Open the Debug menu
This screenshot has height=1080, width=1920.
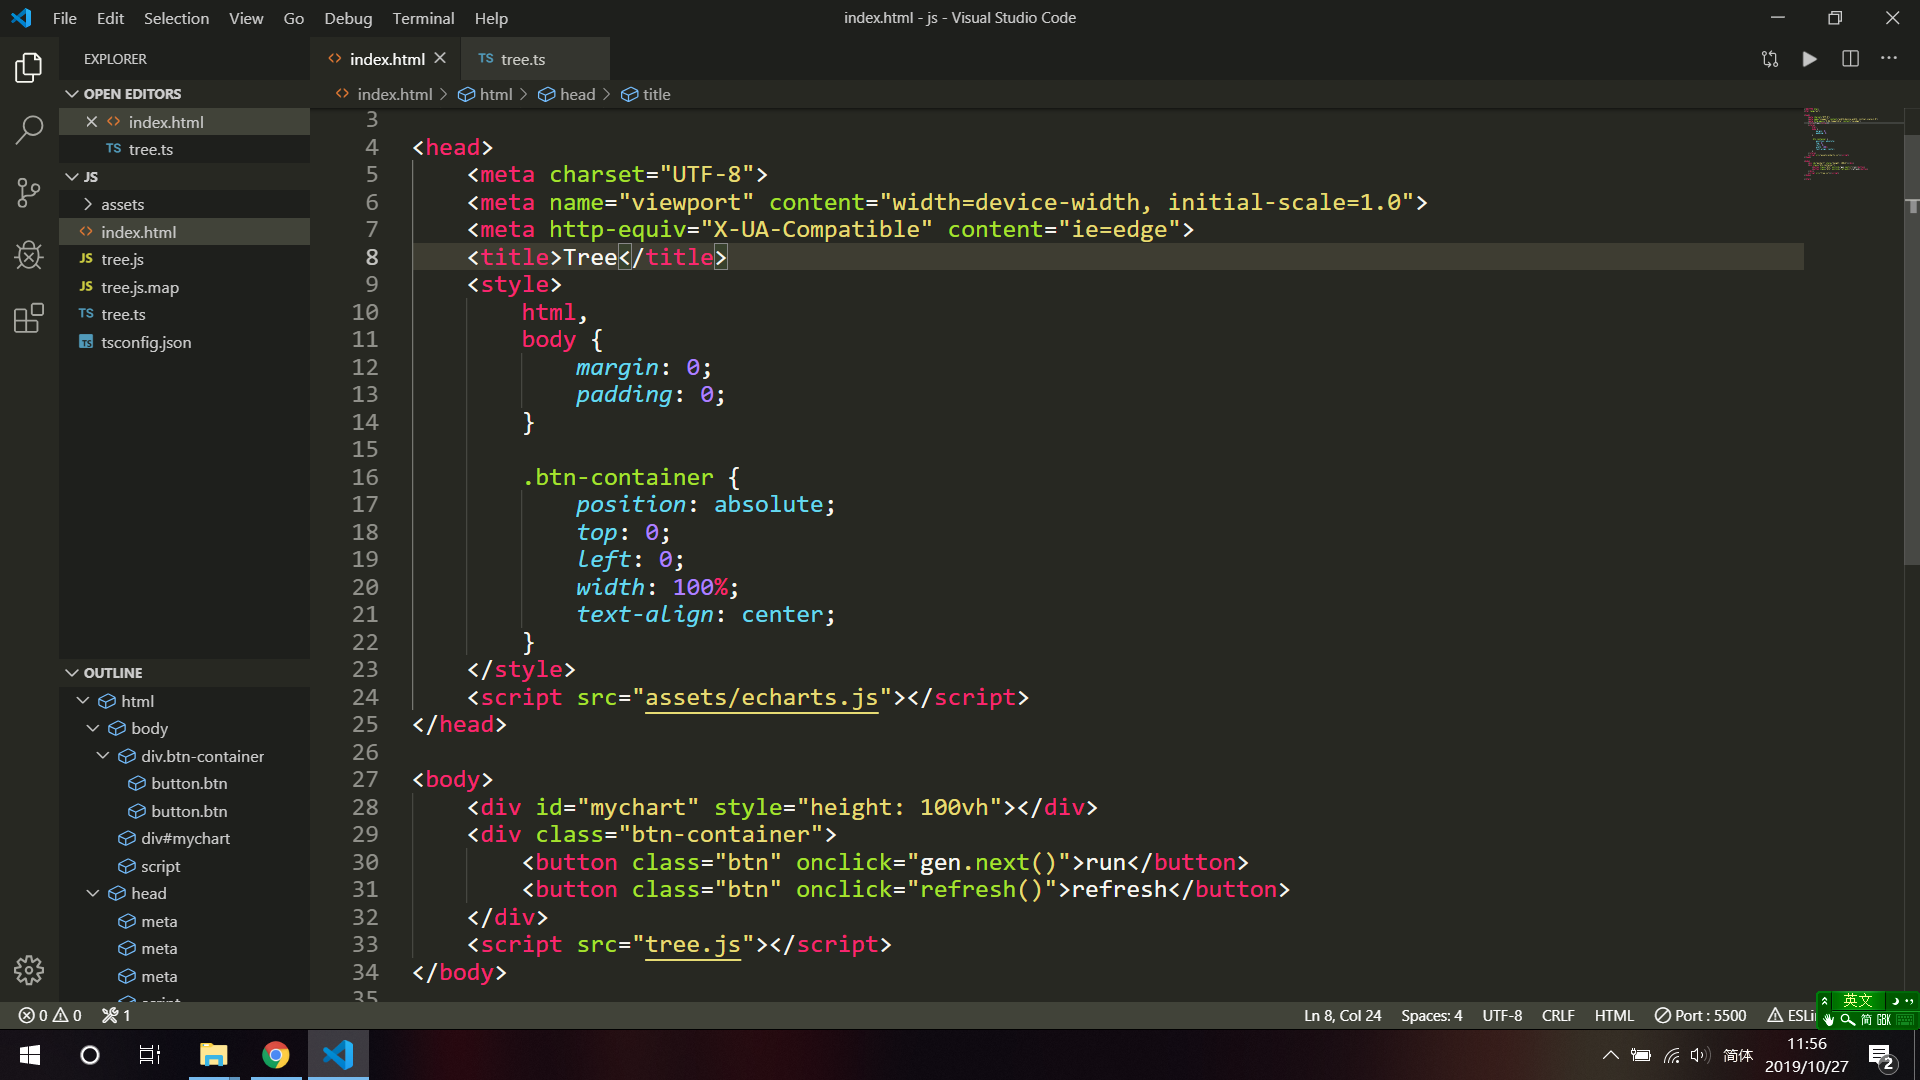[x=348, y=18]
